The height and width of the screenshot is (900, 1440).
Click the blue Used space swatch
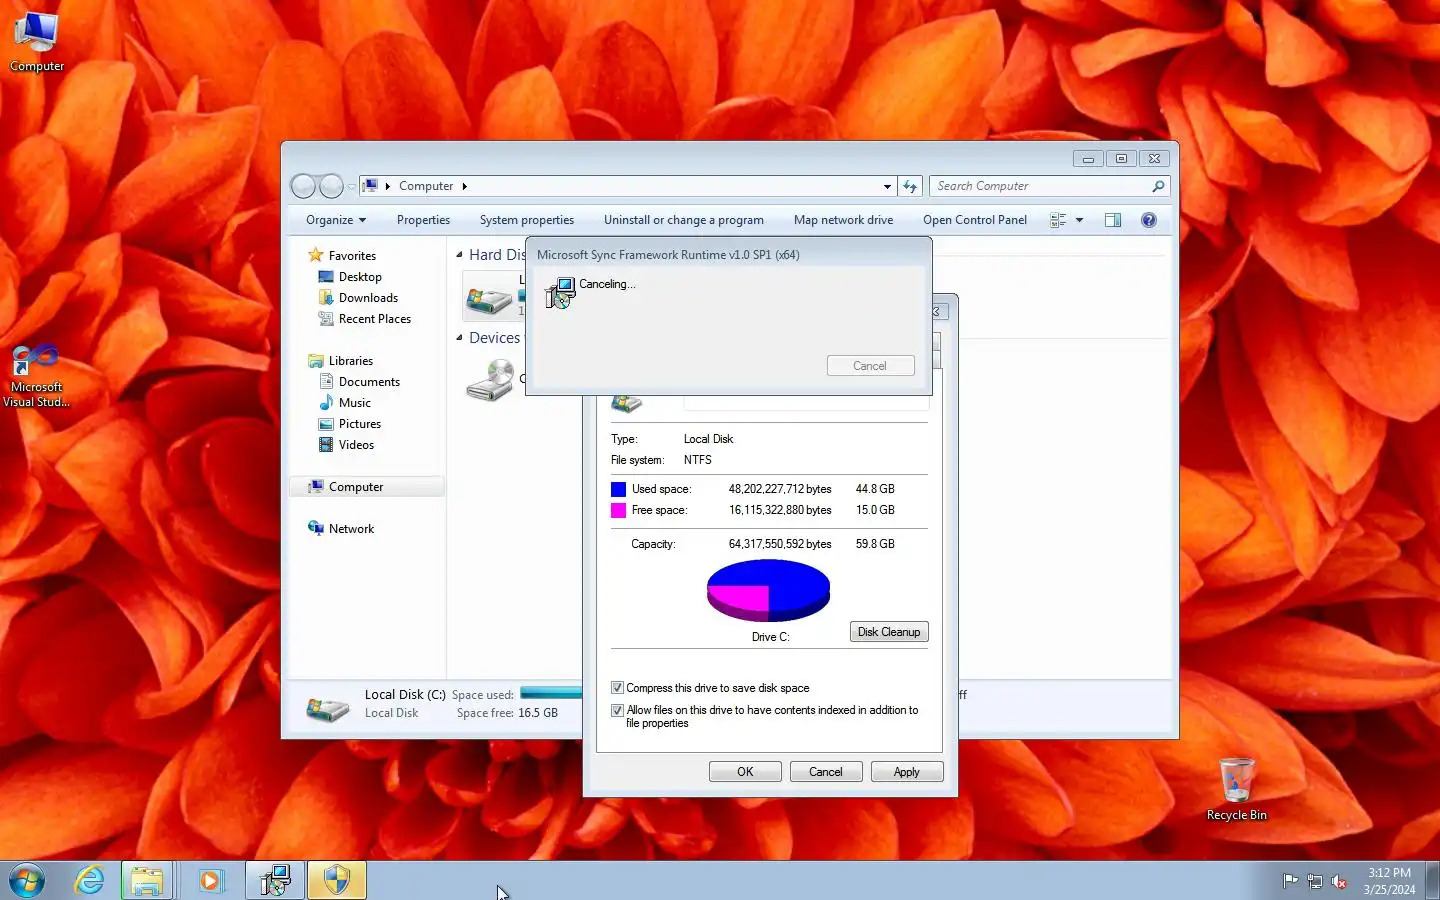[x=618, y=489]
